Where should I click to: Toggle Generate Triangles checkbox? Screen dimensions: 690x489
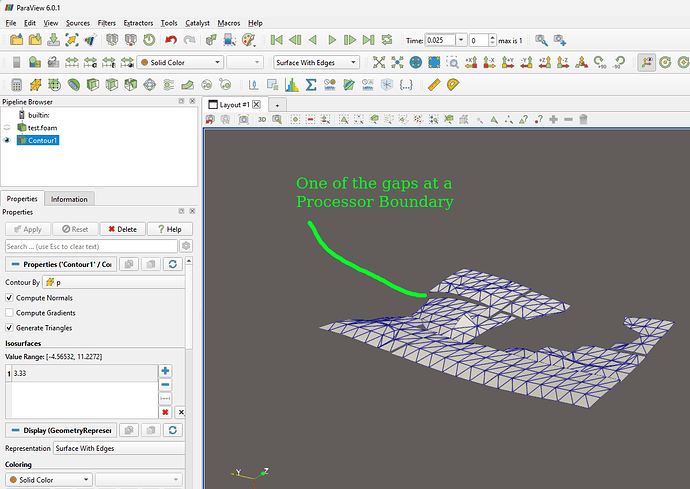(10, 328)
